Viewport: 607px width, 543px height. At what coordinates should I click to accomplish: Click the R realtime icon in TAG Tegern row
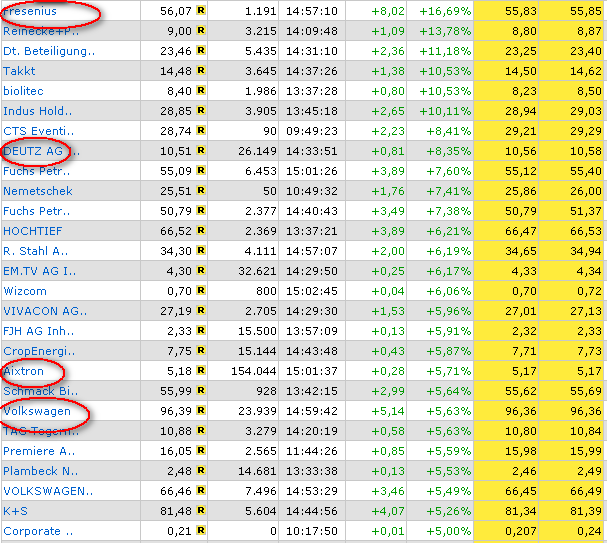pos(201,430)
